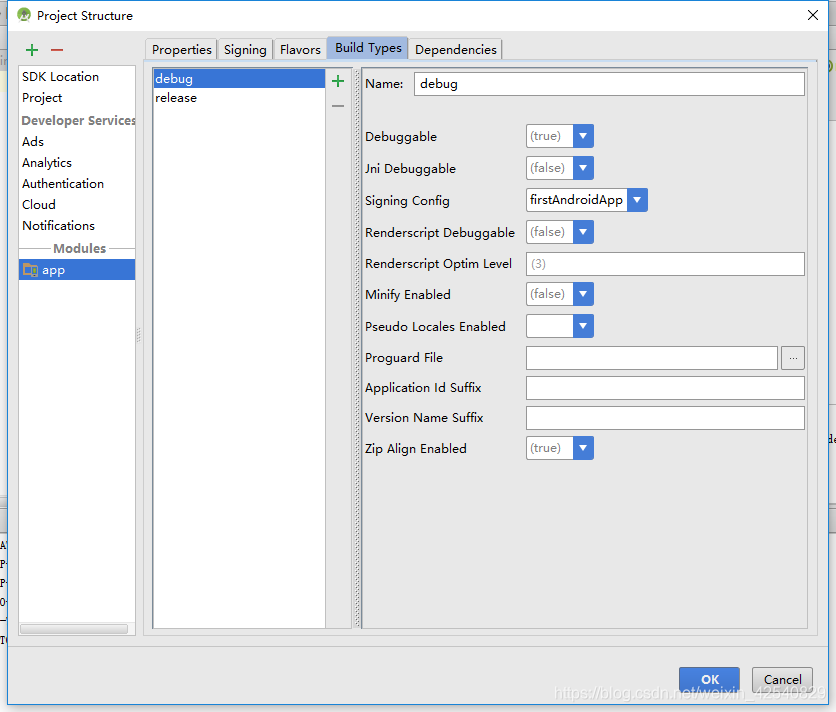The height and width of the screenshot is (712, 836).
Task: Open the Jni Debuggable dropdown
Action: click(583, 168)
